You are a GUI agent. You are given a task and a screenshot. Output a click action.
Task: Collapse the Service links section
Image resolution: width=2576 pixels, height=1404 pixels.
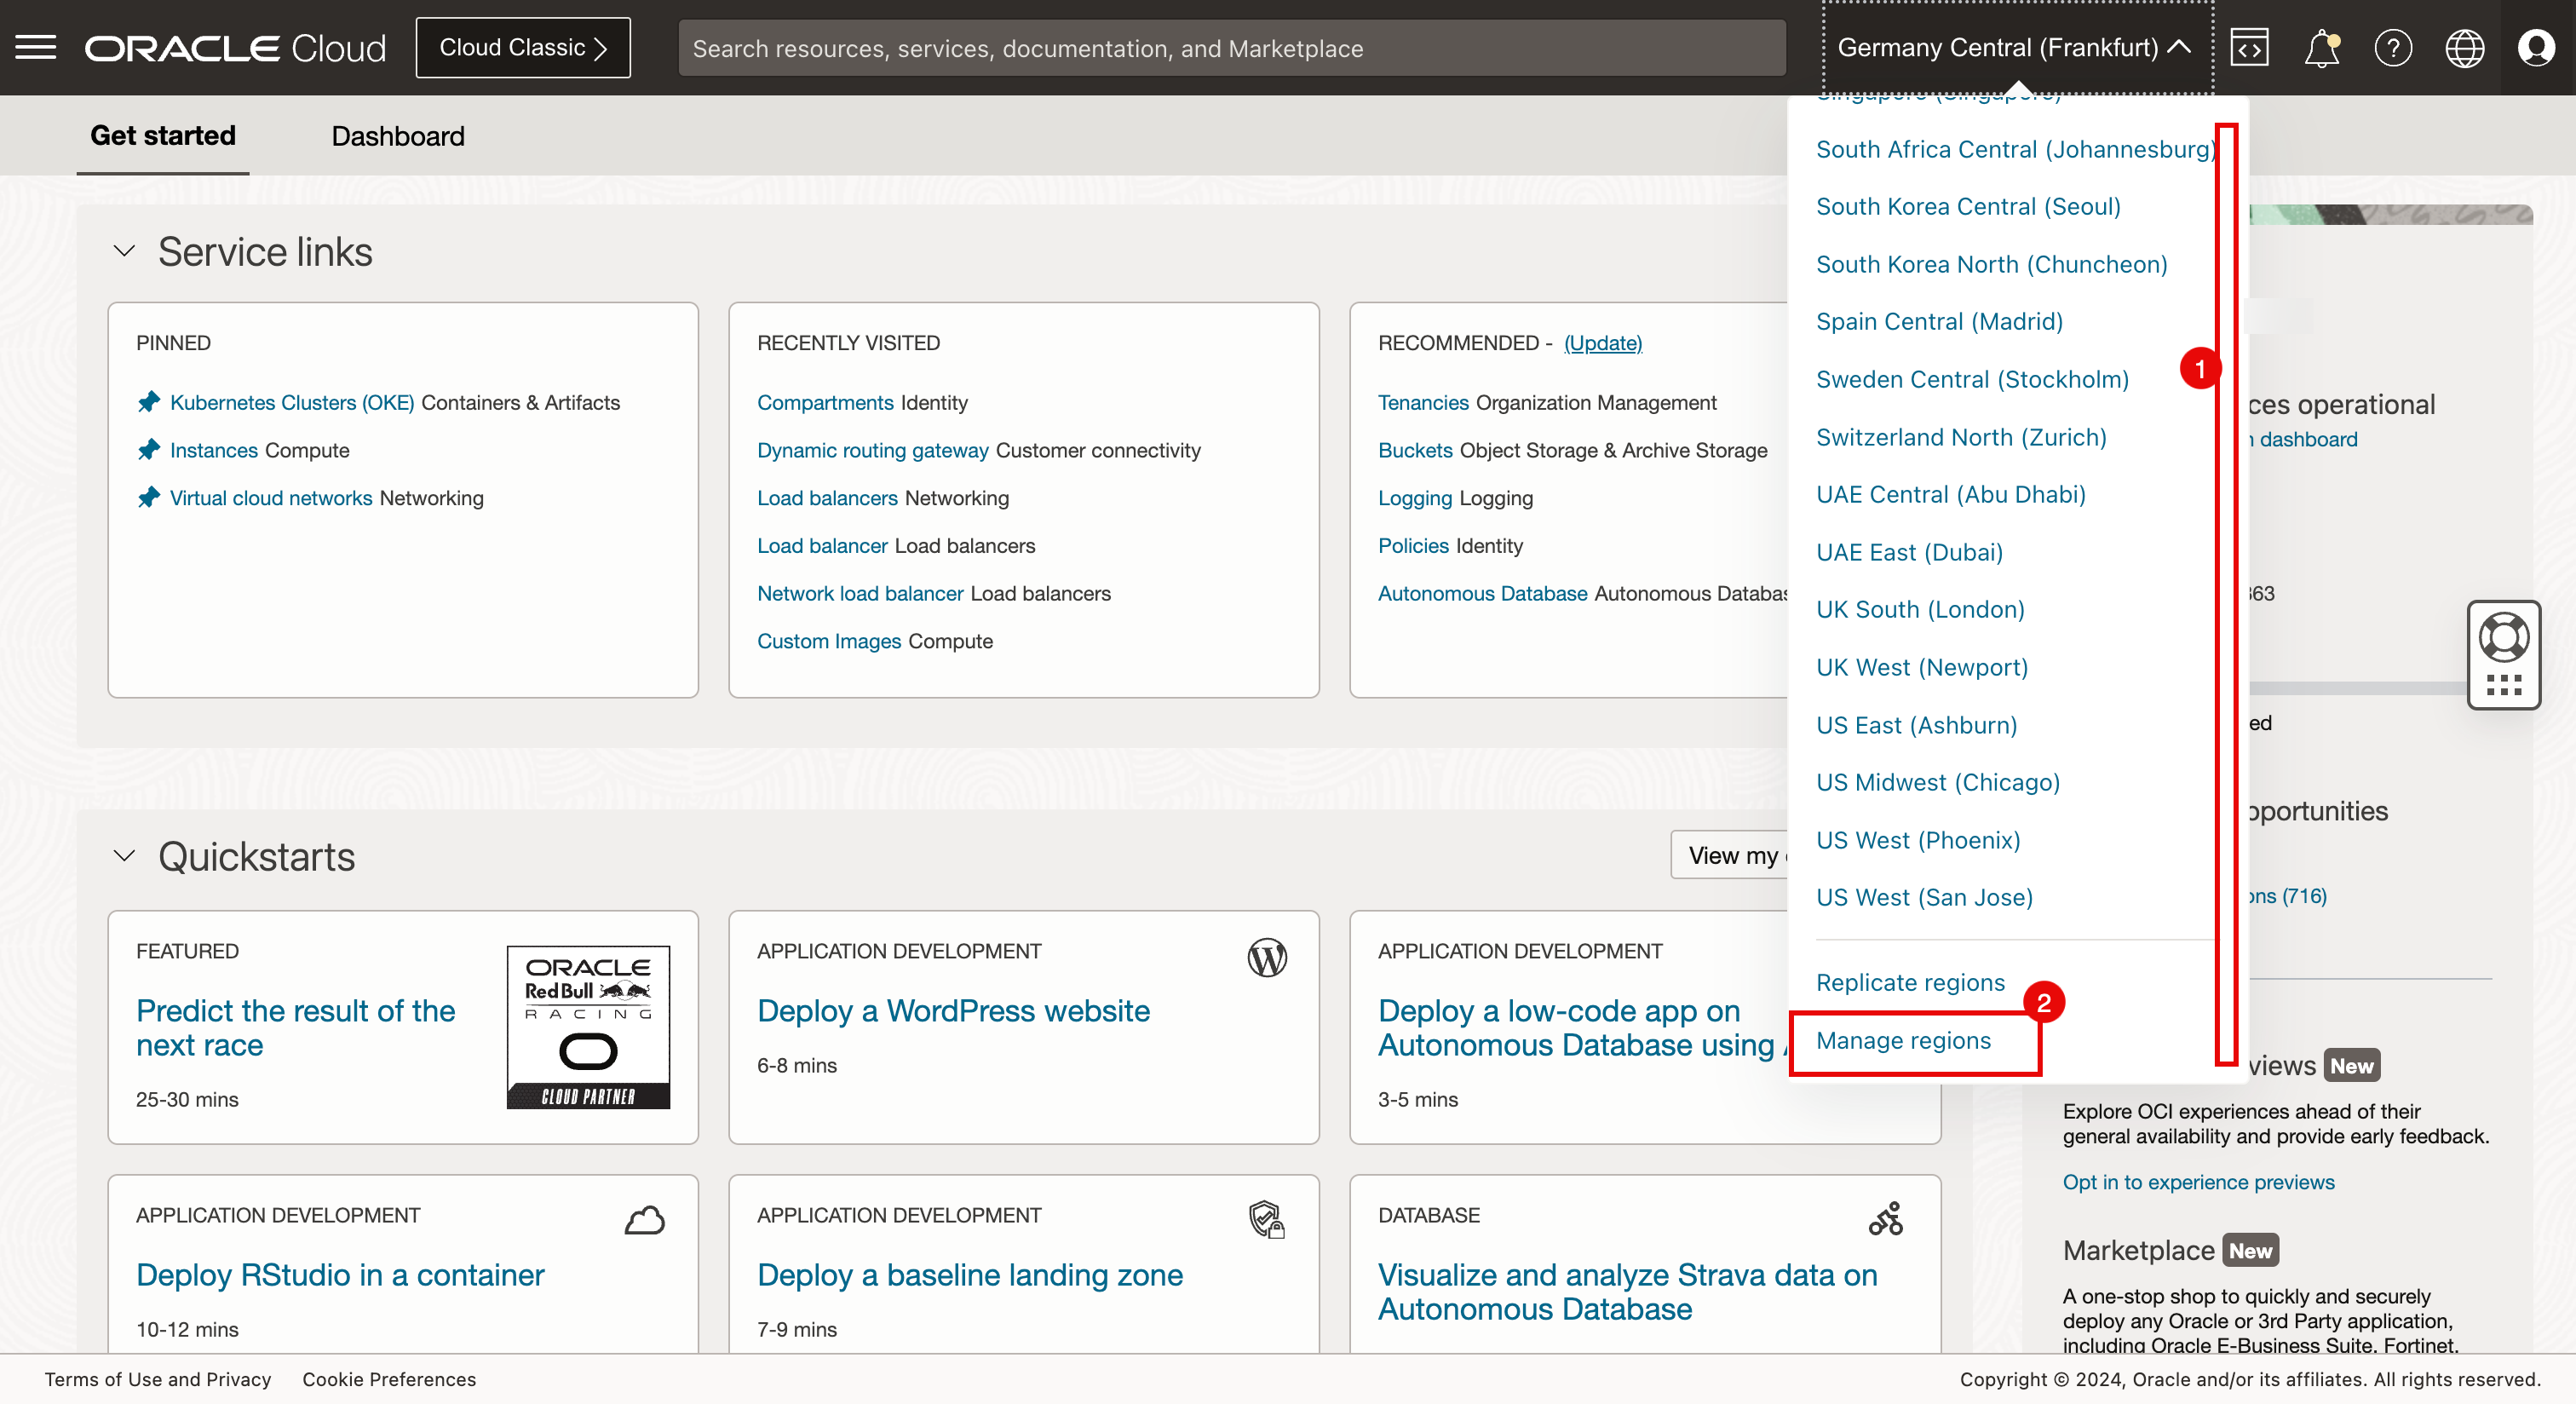[124, 251]
